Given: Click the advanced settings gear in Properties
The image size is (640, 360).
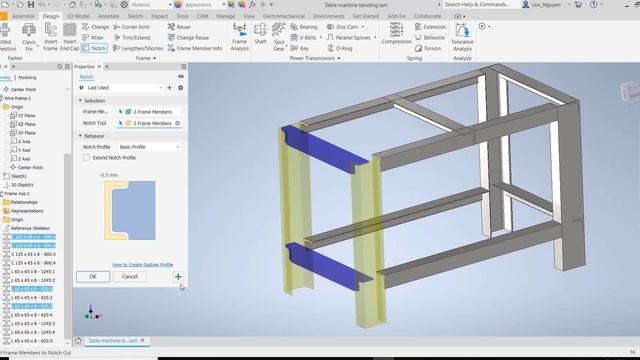Looking at the screenshot, I should 180,88.
